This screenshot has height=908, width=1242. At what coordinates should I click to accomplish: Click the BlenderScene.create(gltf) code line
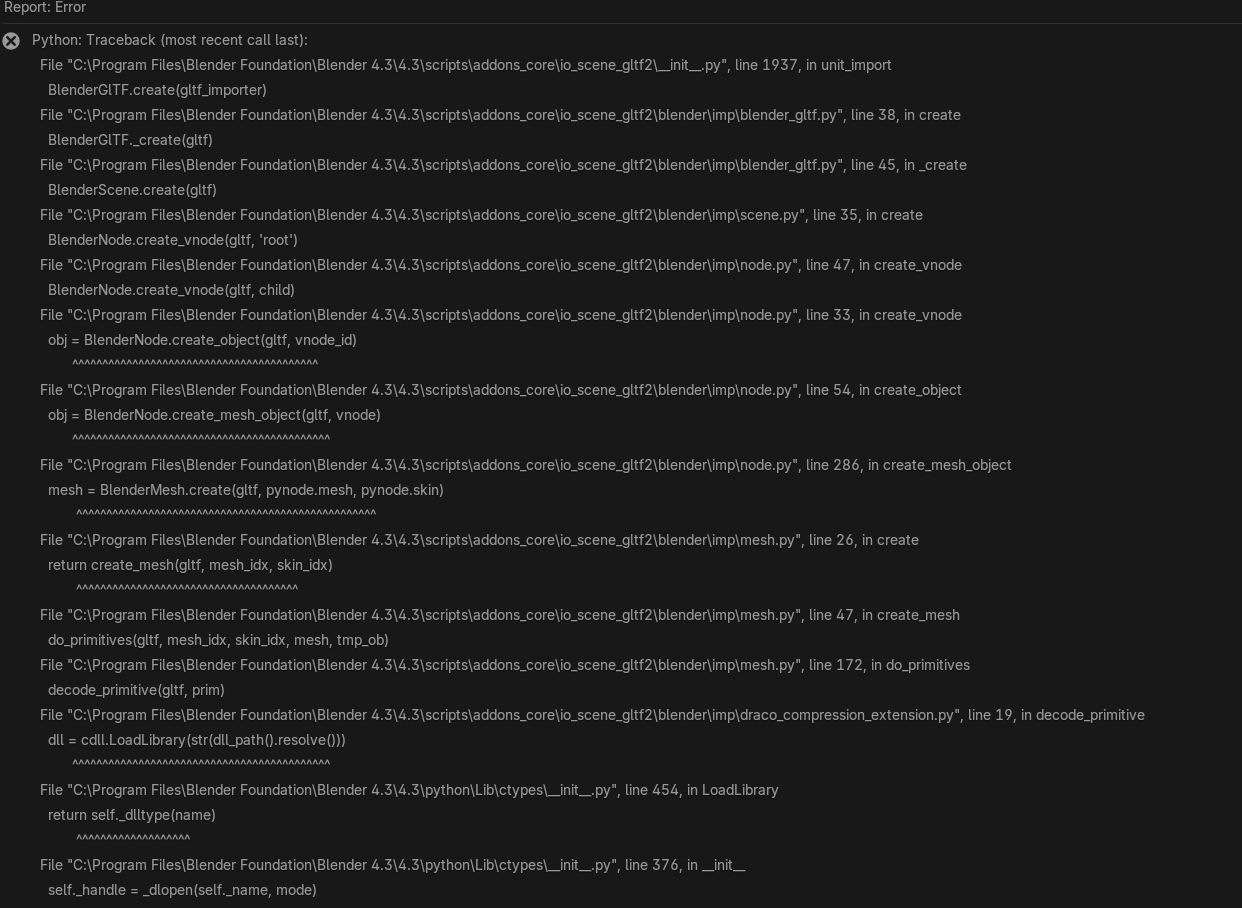[132, 190]
